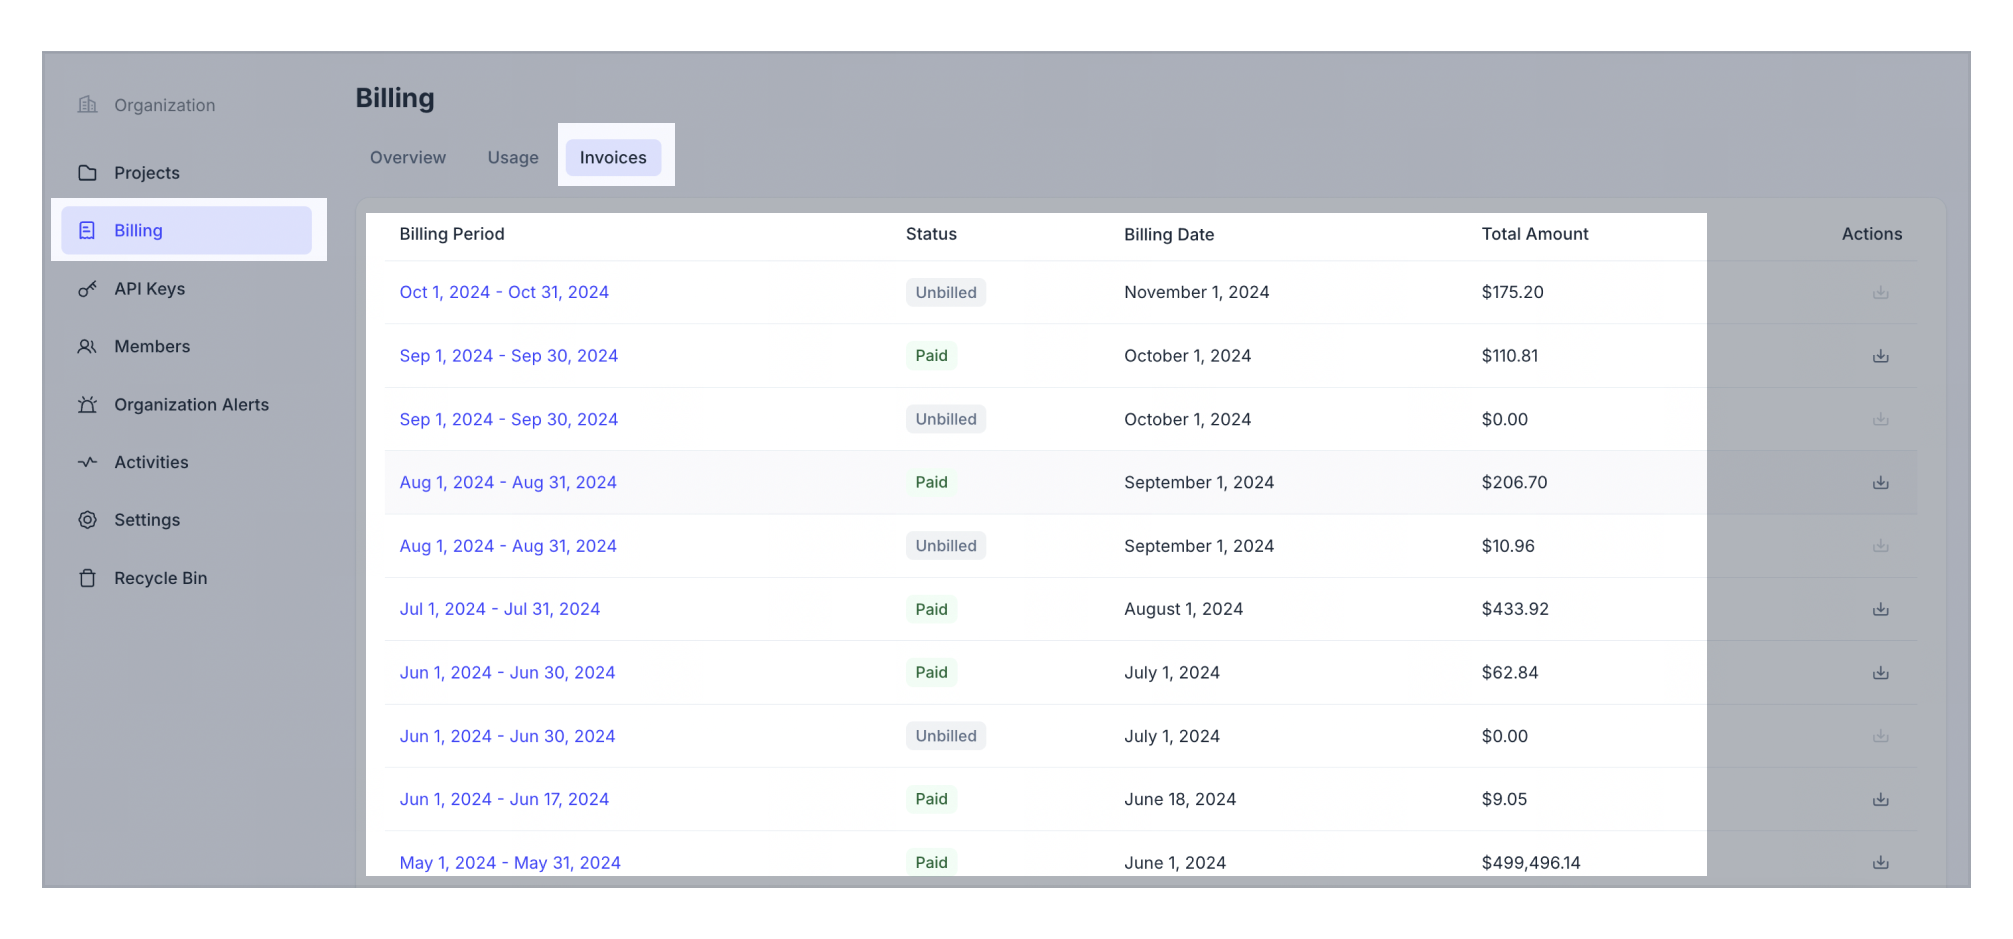Click the Unbilled badge for November 1, 2024

945,292
